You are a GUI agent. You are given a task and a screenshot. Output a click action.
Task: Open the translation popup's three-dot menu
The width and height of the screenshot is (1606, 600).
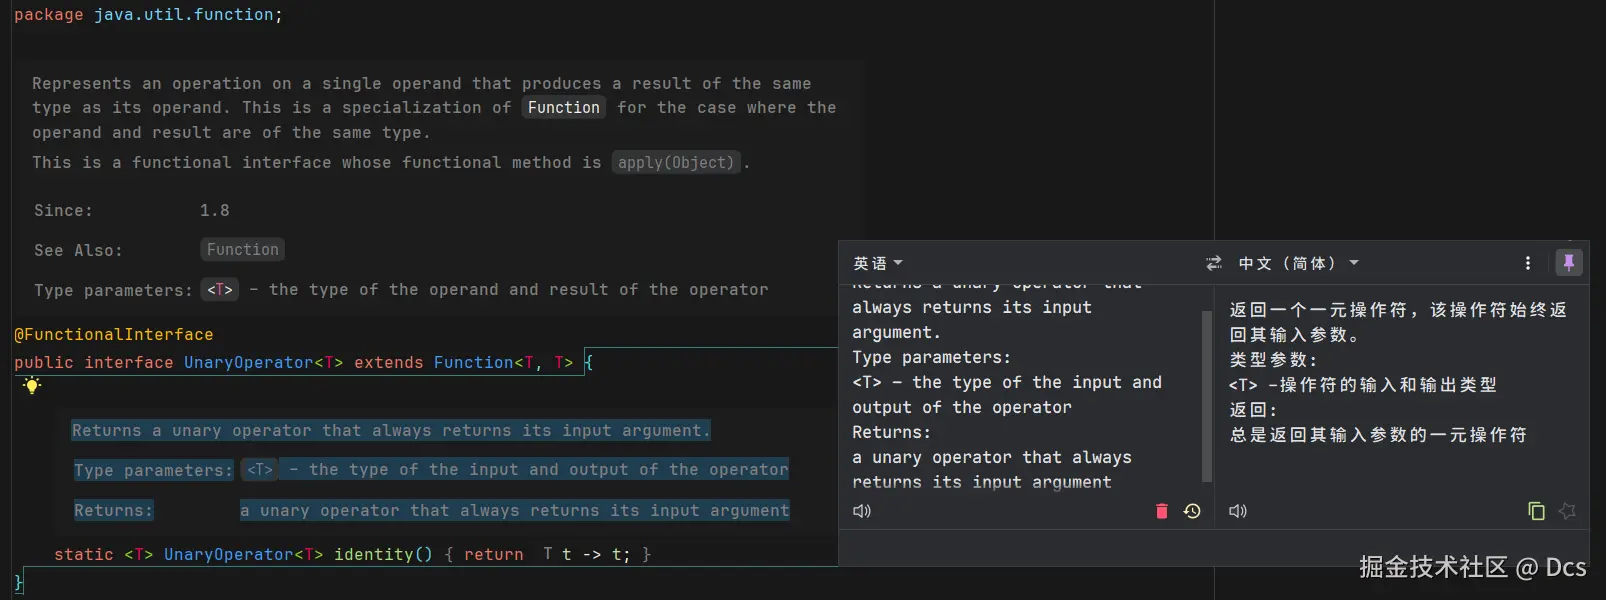click(x=1527, y=263)
